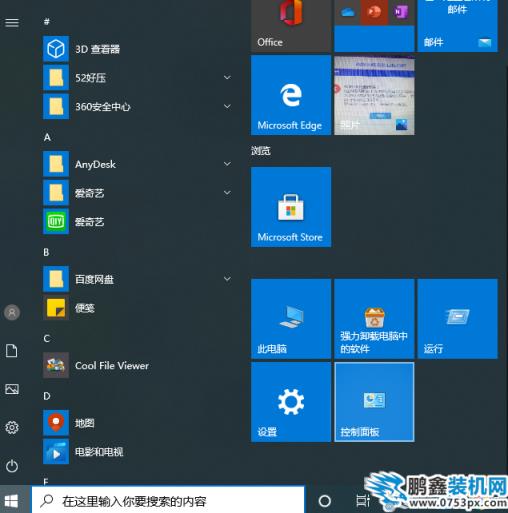
Task: Click the # section header
Action: click(x=47, y=22)
